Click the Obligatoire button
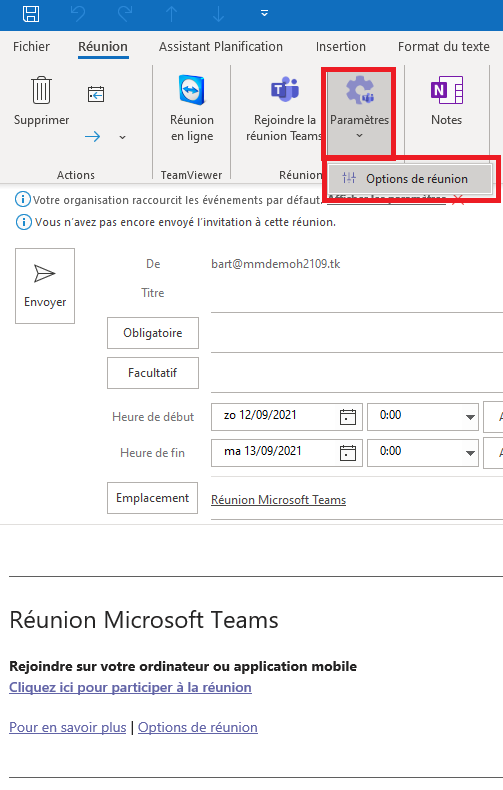 pyautogui.click(x=153, y=333)
